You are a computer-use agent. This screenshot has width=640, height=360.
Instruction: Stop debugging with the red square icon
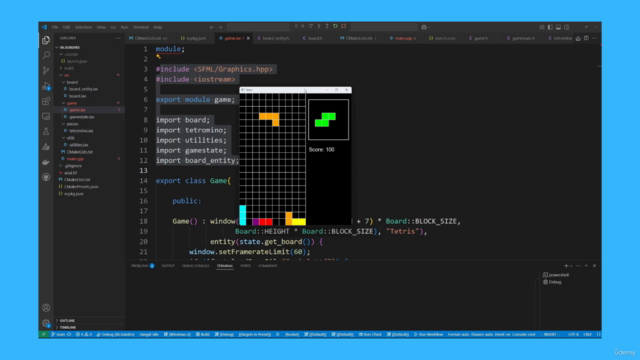pos(344,26)
